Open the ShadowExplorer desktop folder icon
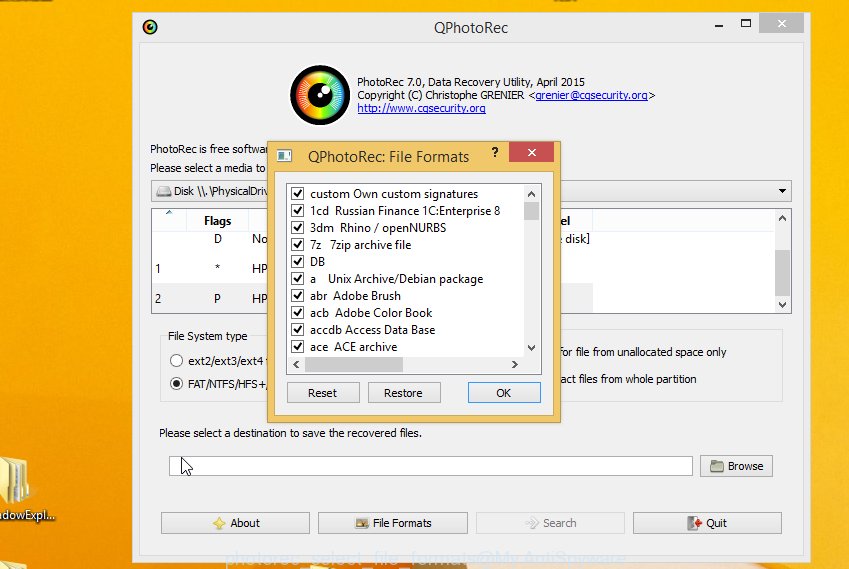This screenshot has height=569, width=849. coord(15,481)
